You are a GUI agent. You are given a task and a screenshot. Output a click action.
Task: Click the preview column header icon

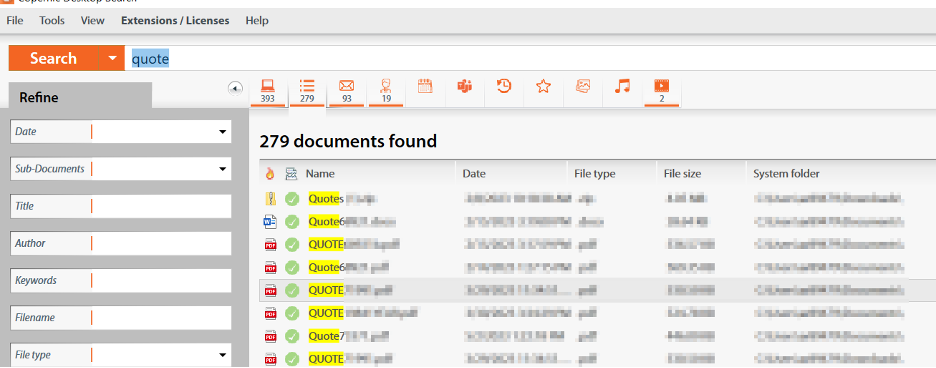[x=291, y=174]
